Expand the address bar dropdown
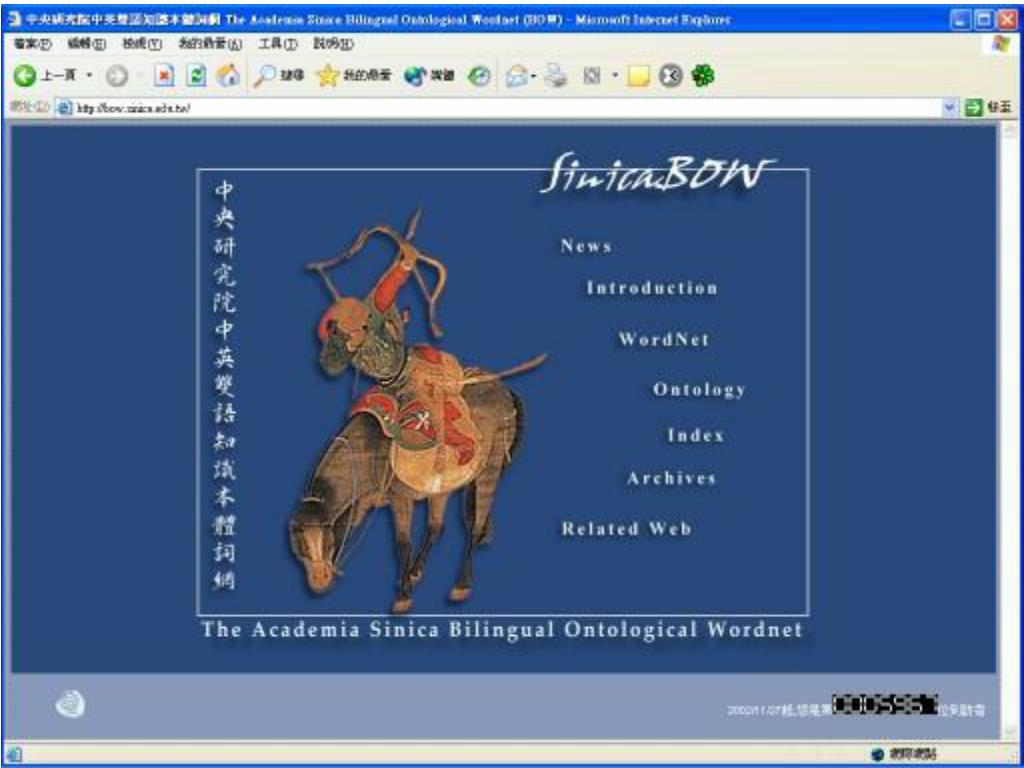The height and width of the screenshot is (768, 1024). coord(950,108)
